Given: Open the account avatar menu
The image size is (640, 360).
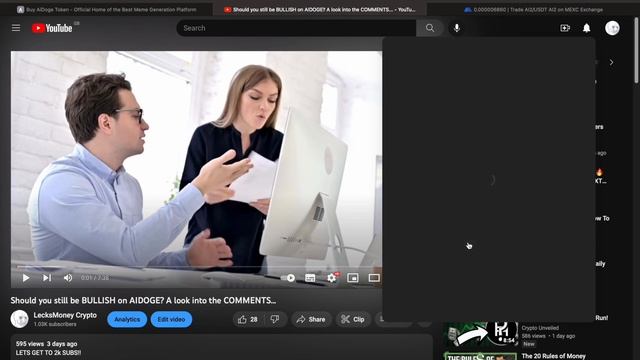Looking at the screenshot, I should coord(612,28).
